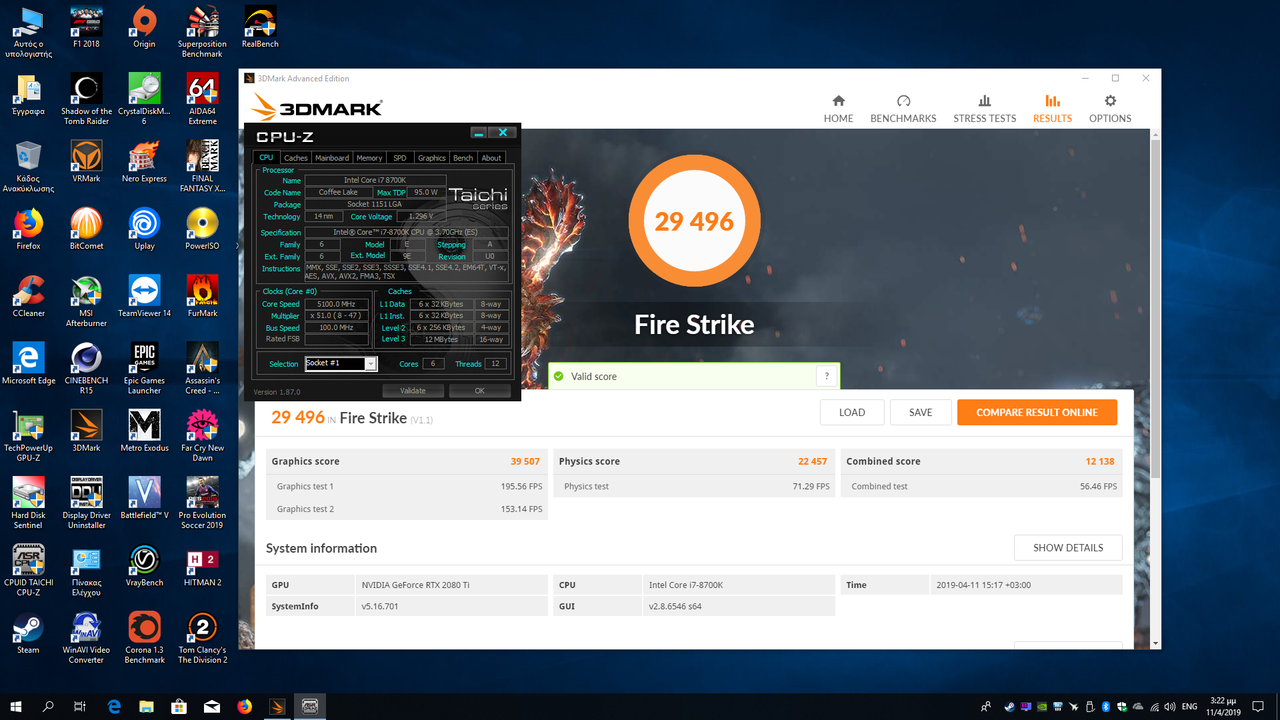Viewport: 1280px width, 720px height.
Task: Launch VRMark desktop icon
Action: tap(86, 162)
